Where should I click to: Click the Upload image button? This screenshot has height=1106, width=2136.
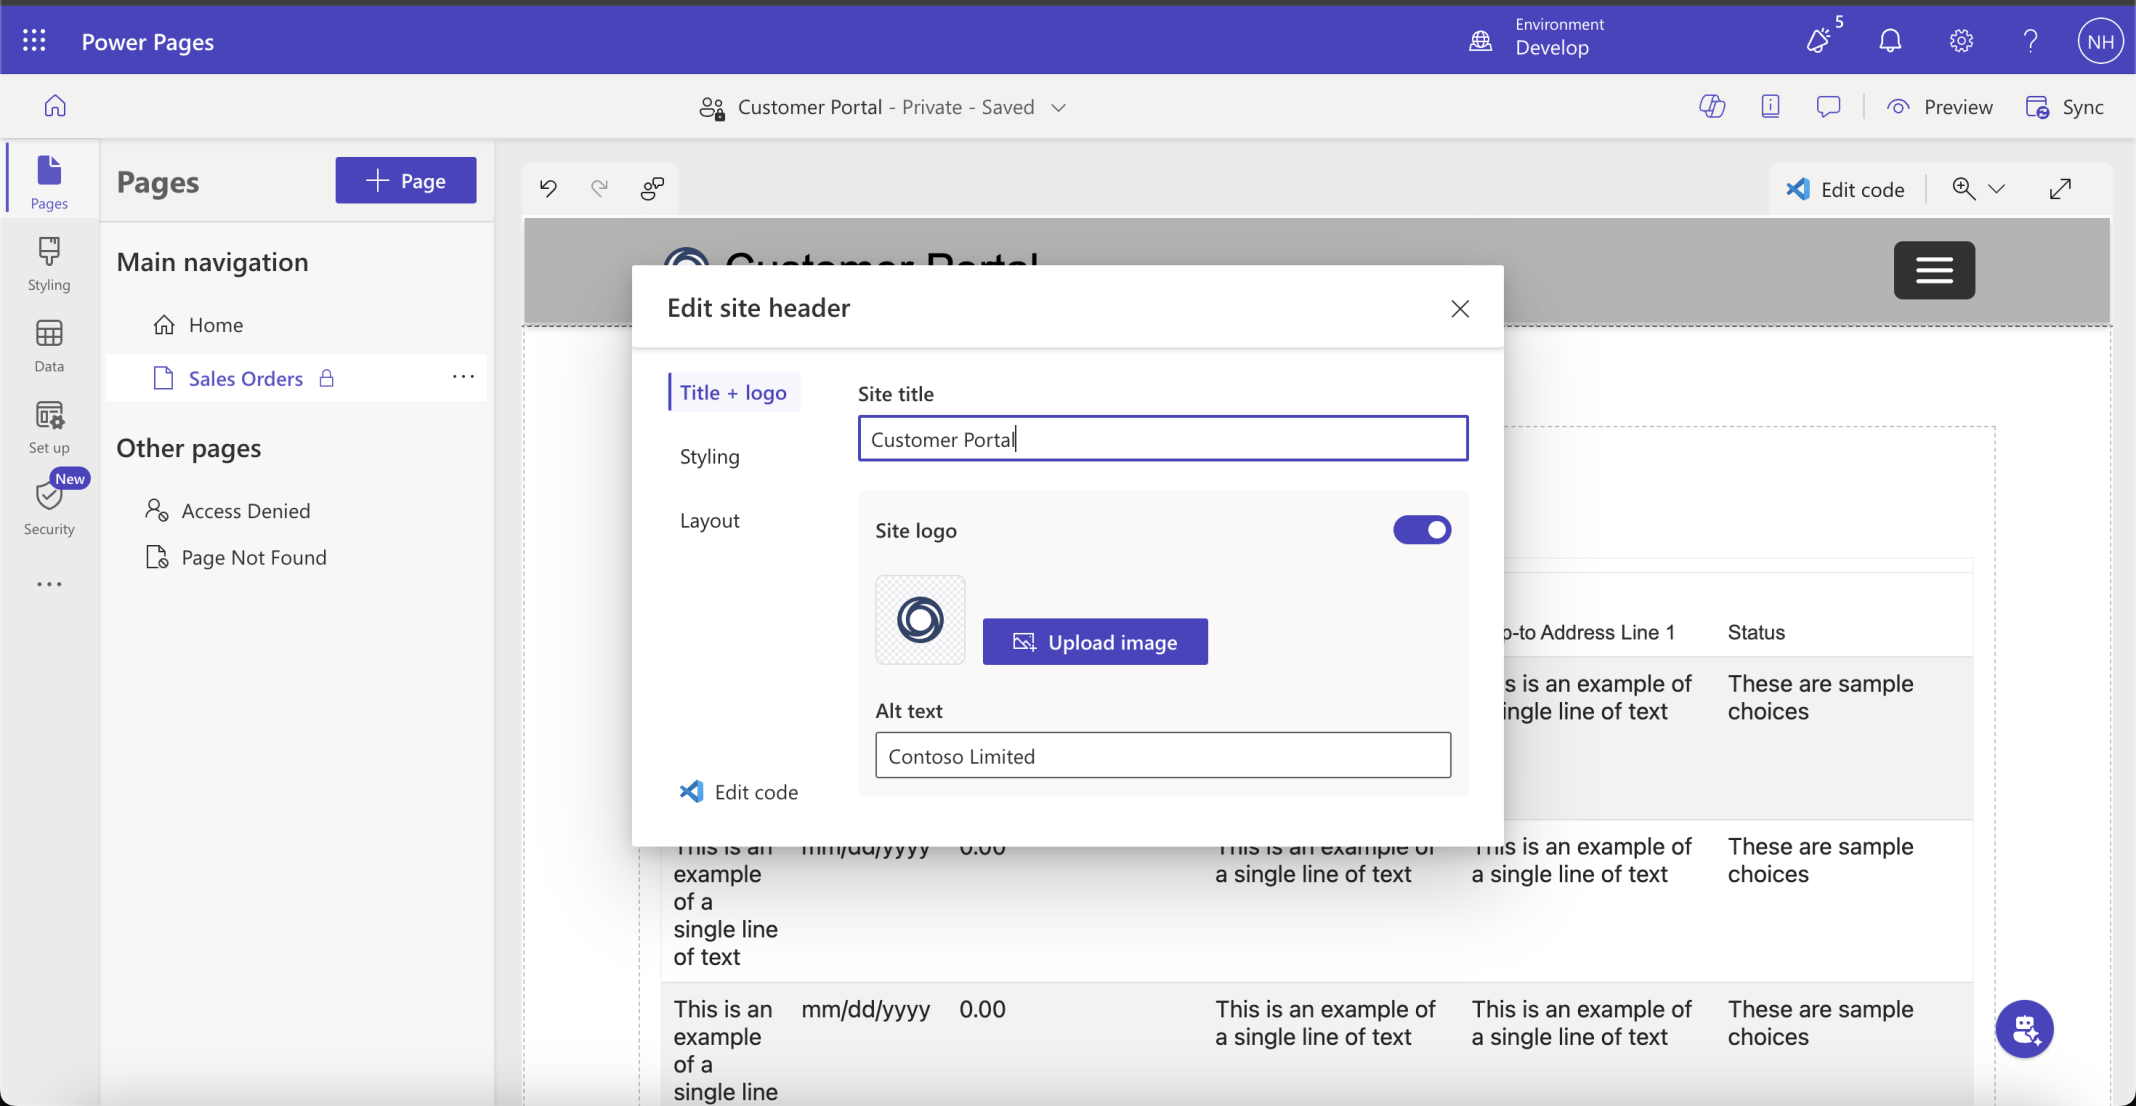1095,642
